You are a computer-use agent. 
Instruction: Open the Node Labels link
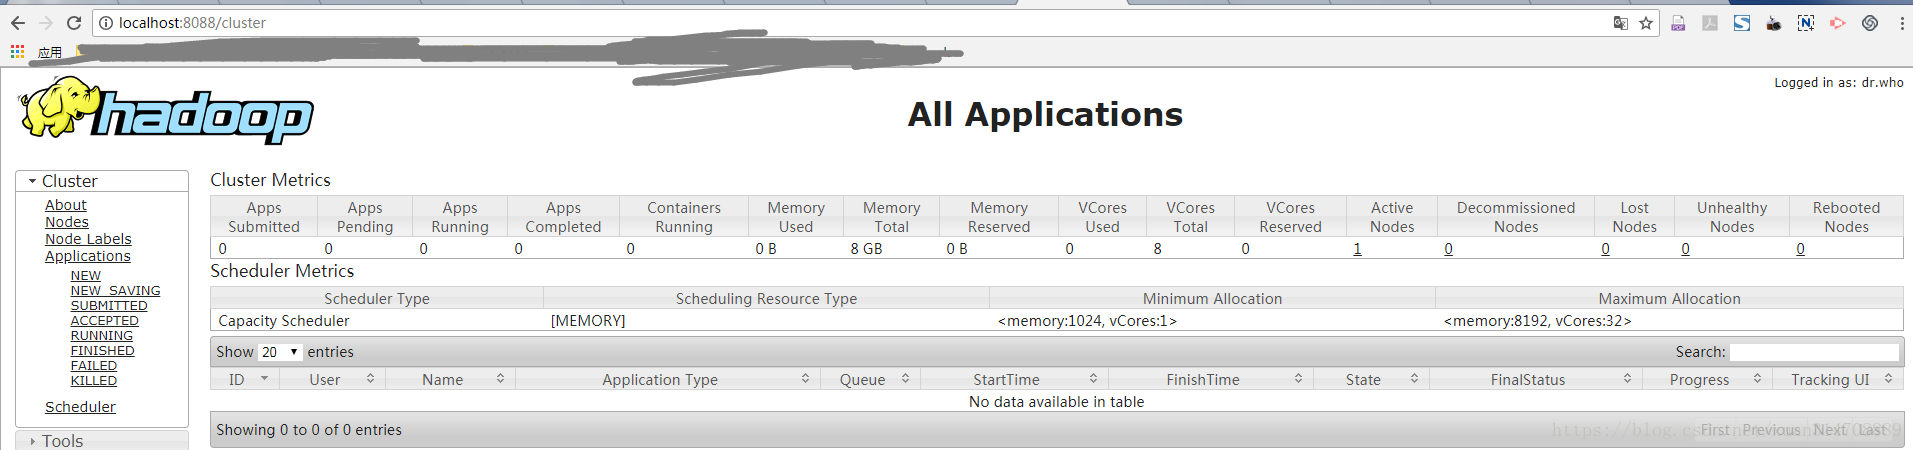88,239
